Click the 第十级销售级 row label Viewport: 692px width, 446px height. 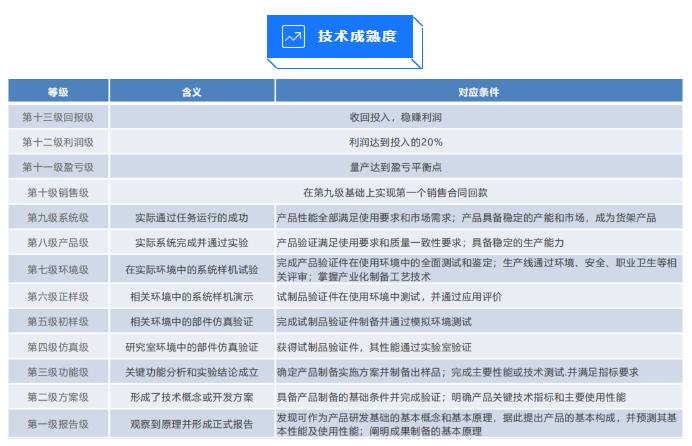point(58,192)
